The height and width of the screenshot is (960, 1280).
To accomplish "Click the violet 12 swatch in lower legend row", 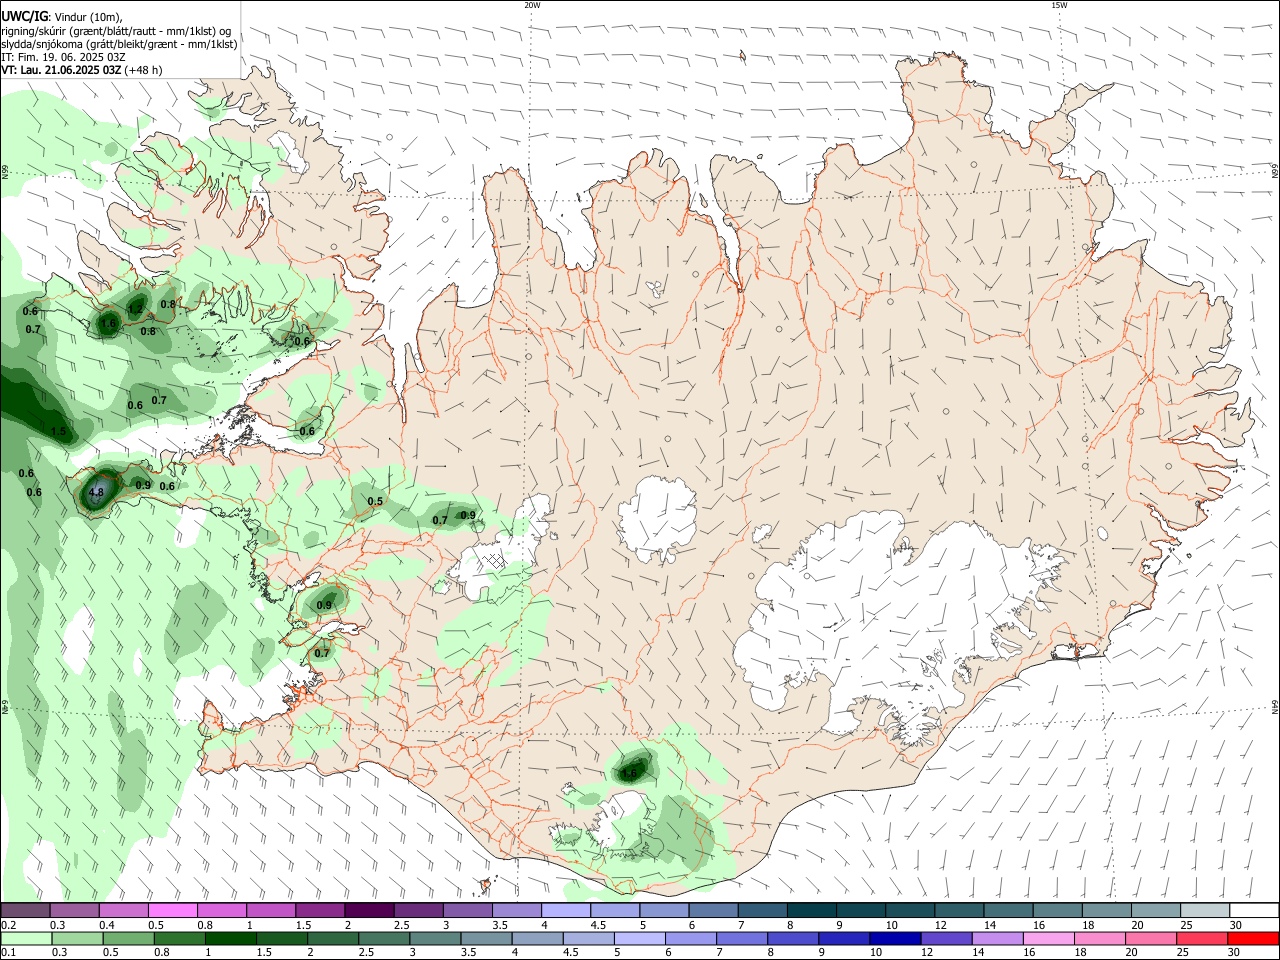I will (945, 939).
